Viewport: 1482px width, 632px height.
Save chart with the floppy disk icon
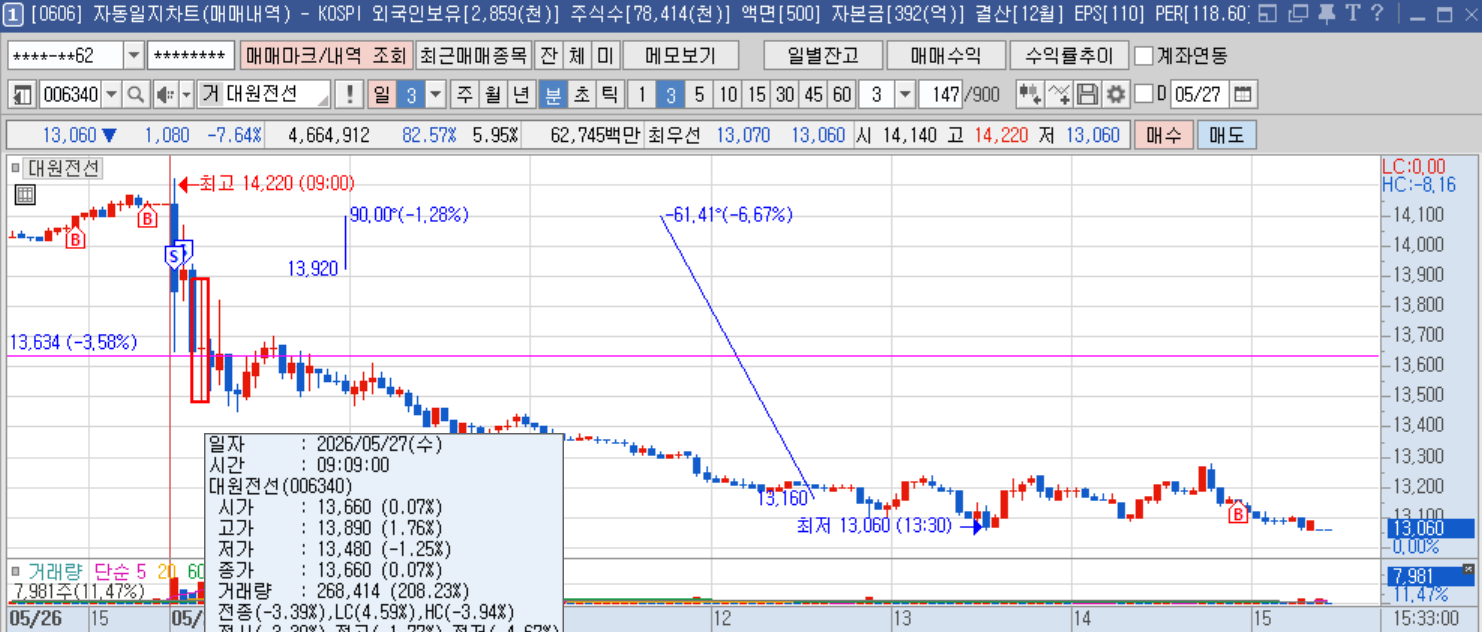[x=1087, y=95]
